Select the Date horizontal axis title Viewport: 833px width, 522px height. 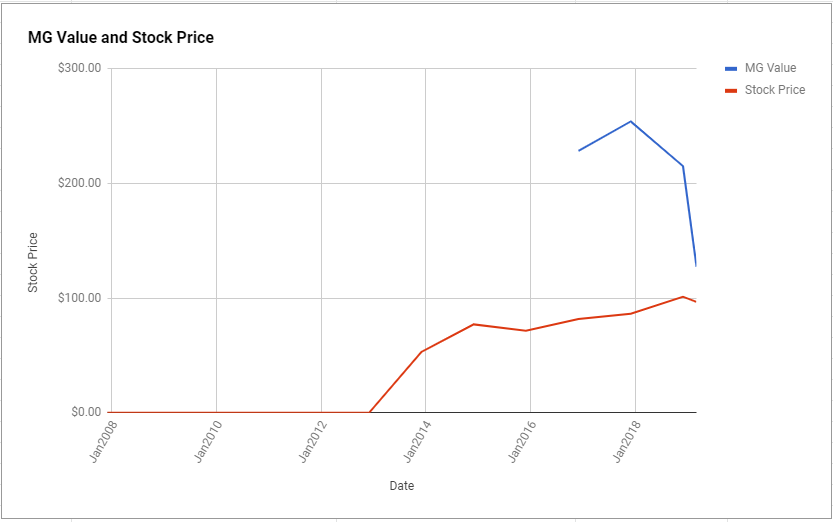tap(402, 485)
